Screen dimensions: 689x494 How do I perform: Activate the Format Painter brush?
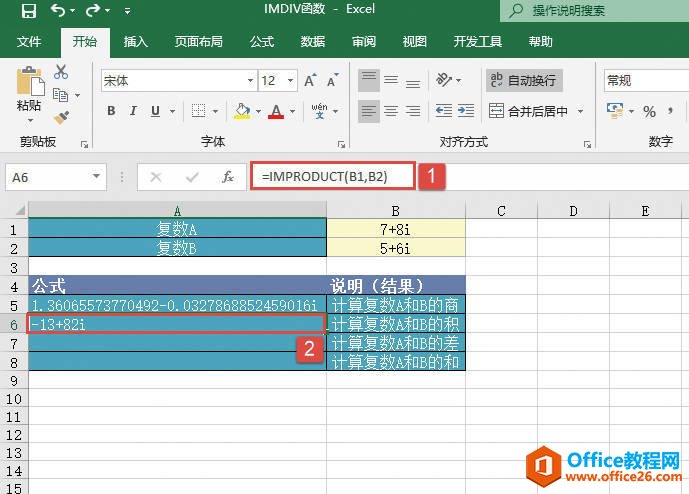(x=61, y=118)
